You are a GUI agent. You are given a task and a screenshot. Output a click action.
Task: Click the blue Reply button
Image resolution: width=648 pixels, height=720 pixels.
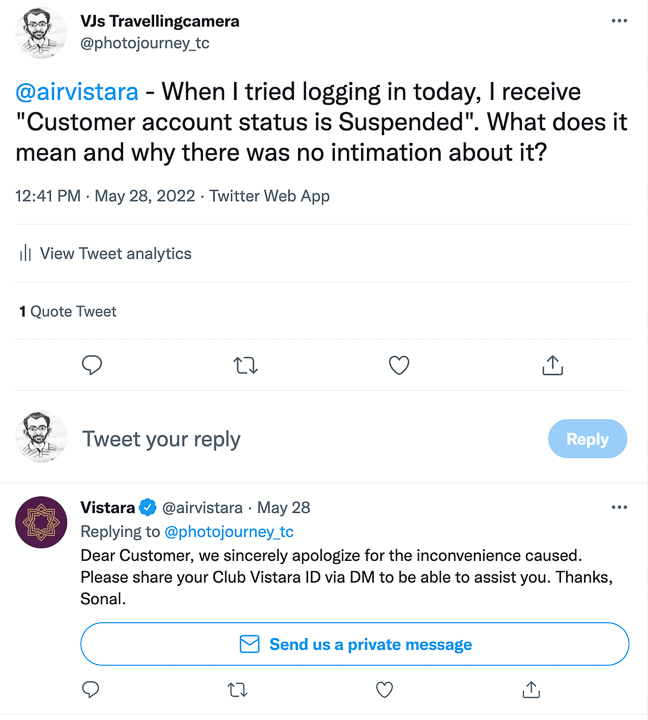tap(587, 439)
